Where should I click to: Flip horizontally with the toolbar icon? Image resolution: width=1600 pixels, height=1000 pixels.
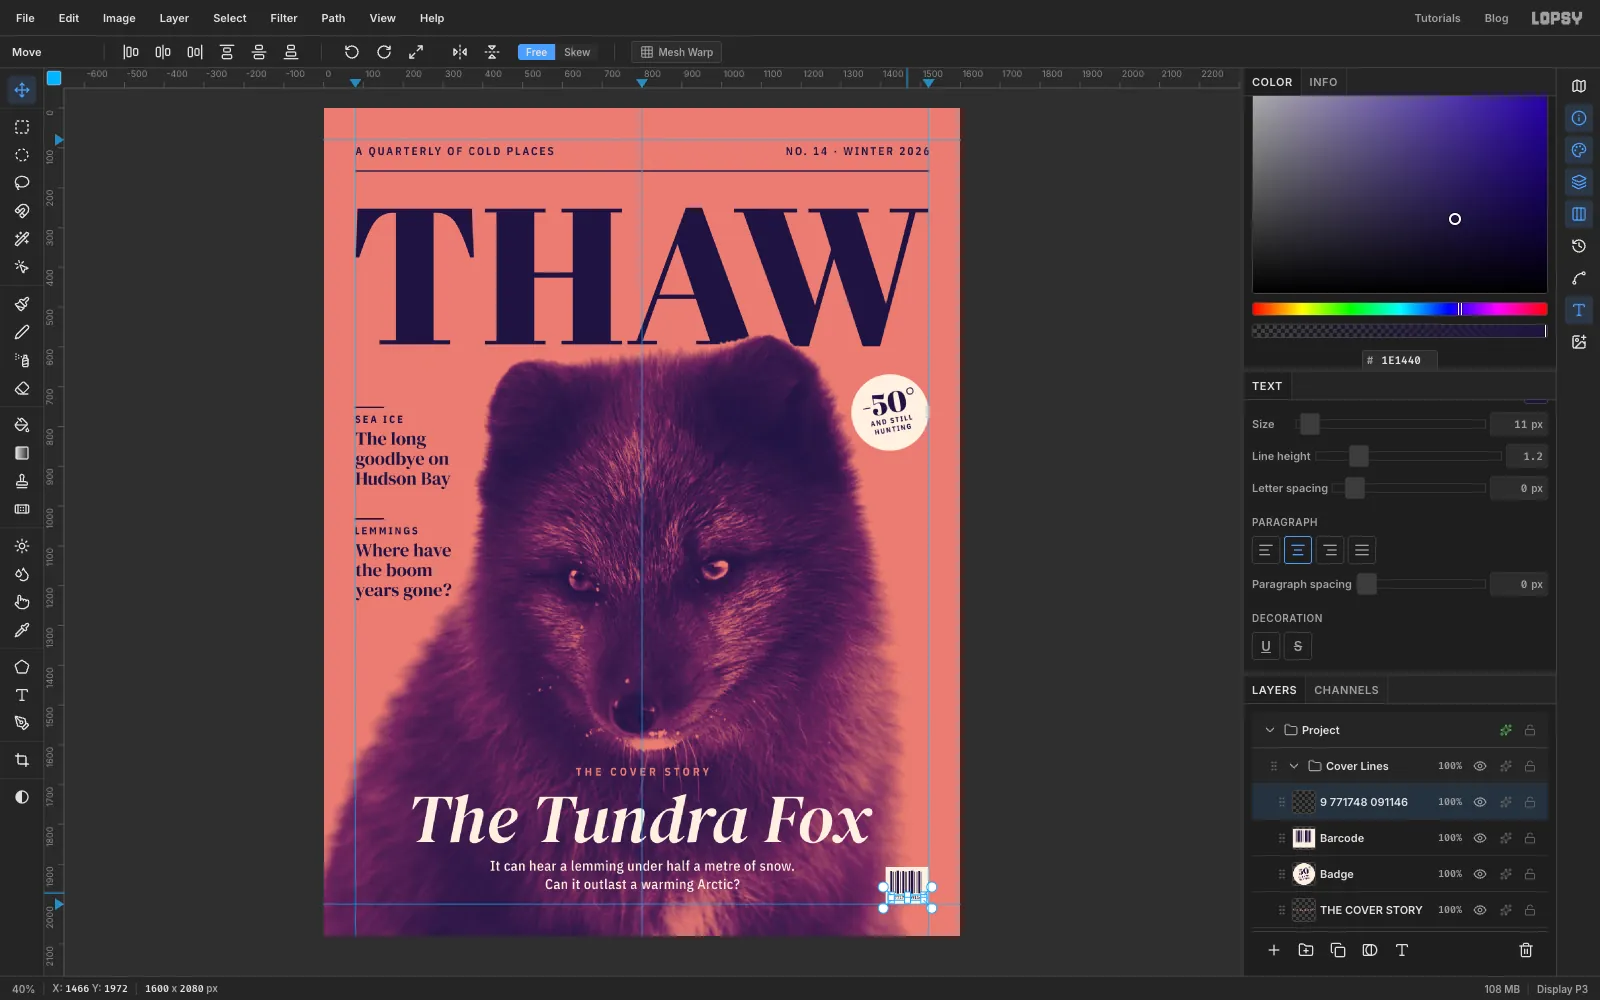(460, 52)
